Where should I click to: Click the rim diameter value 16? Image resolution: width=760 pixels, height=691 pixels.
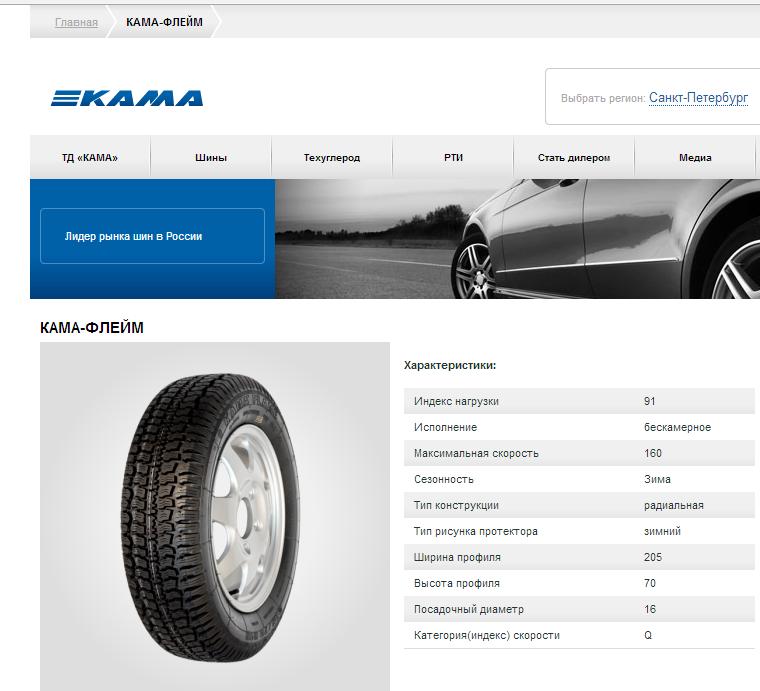(649, 609)
